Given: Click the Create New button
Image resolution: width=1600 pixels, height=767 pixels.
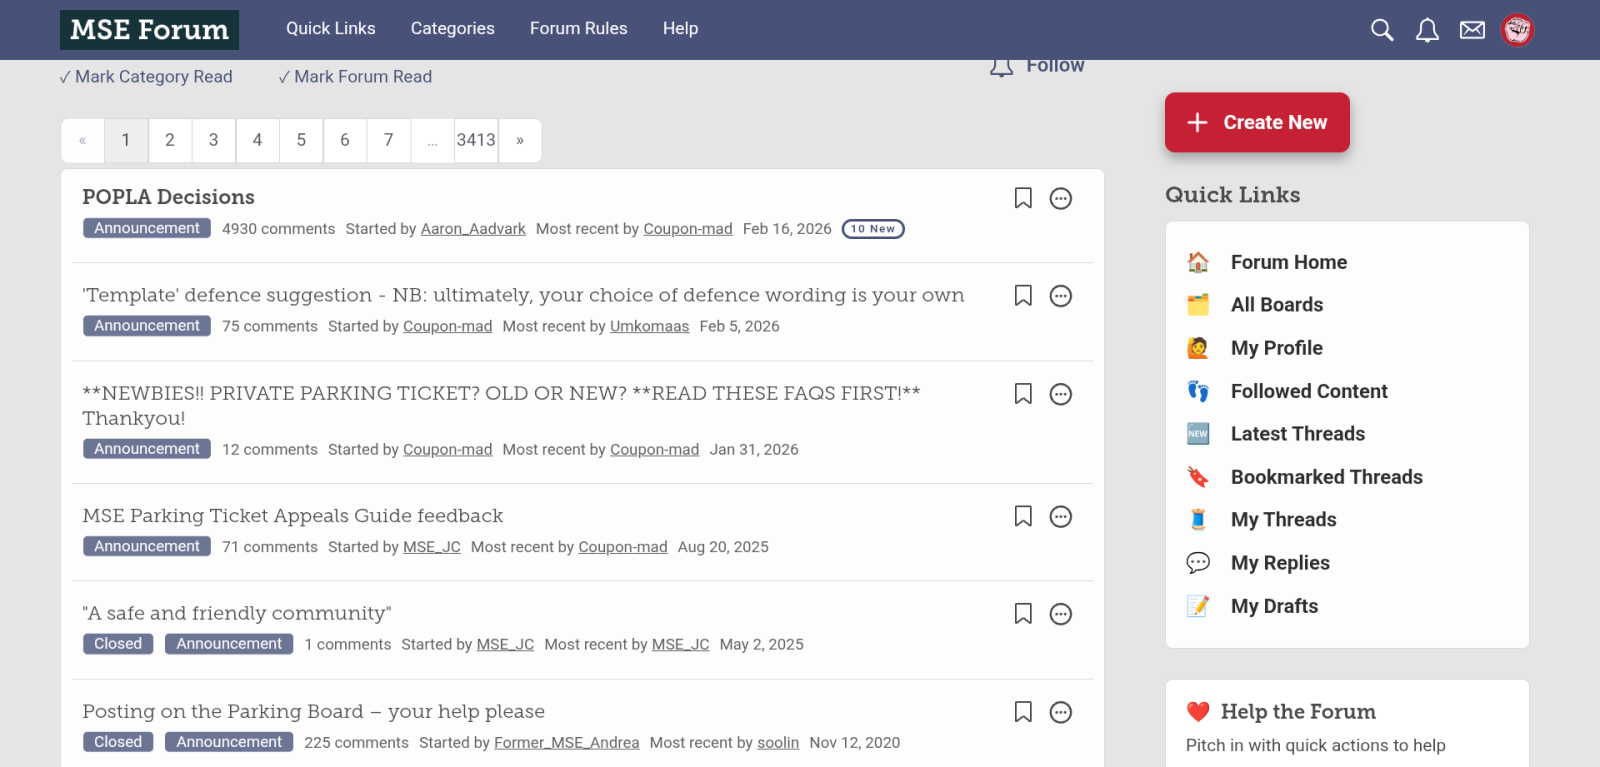Looking at the screenshot, I should [1257, 122].
